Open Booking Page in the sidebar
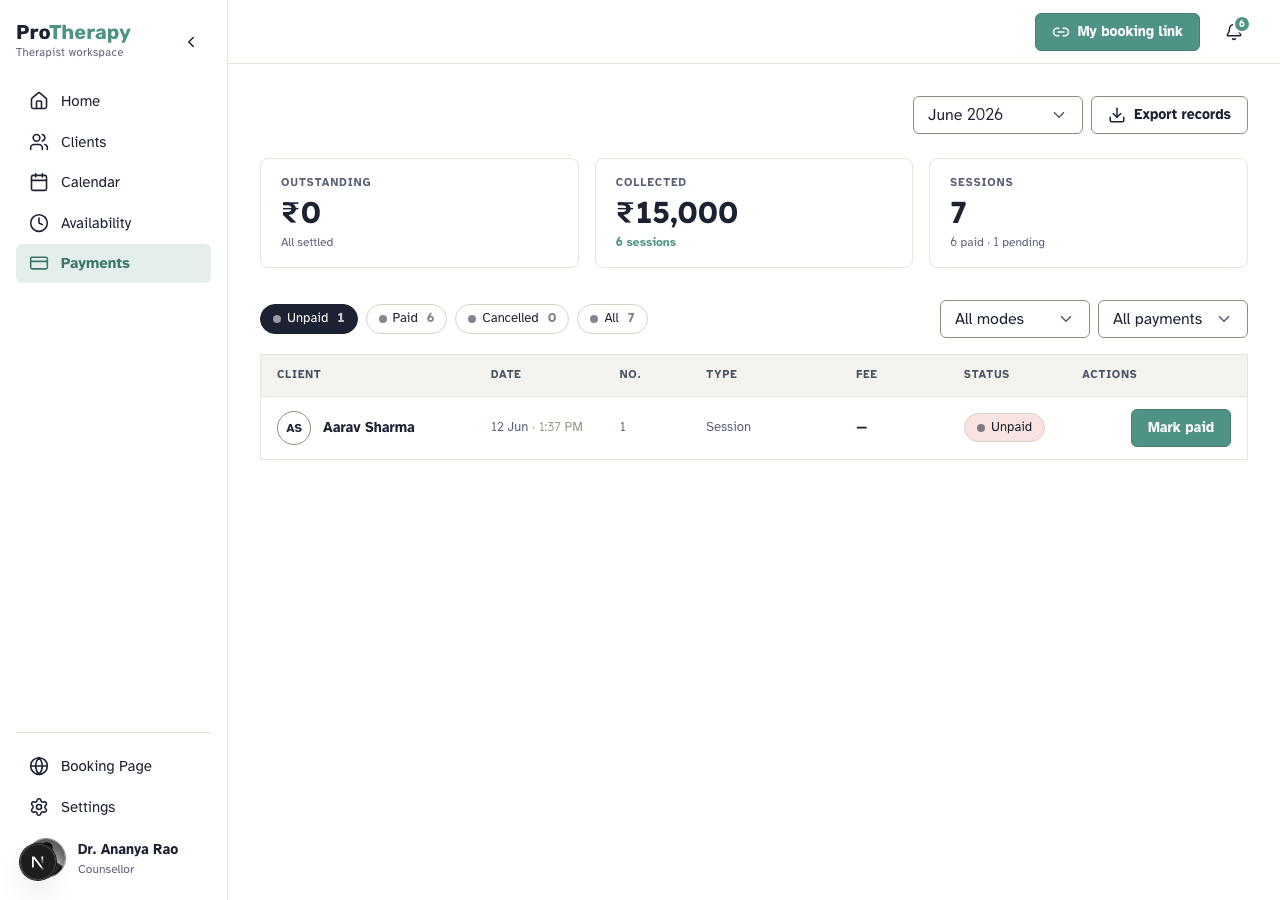The image size is (1280, 900). coord(113,766)
